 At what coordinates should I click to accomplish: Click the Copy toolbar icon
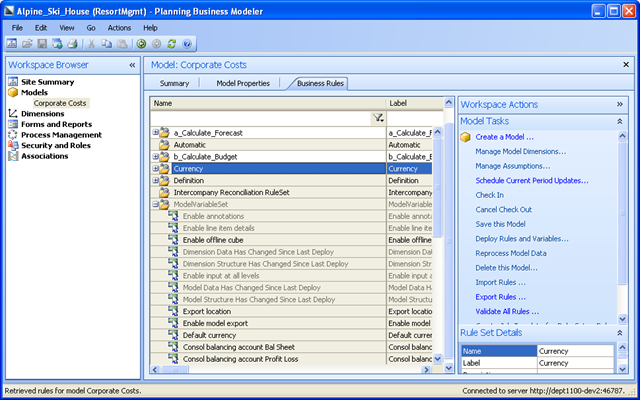coord(107,44)
